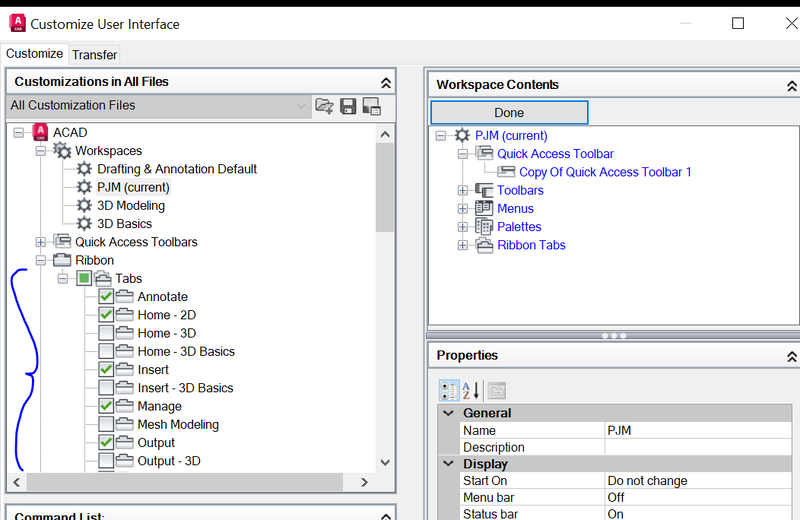Uncheck the Annotate tab checkbox

click(x=106, y=296)
